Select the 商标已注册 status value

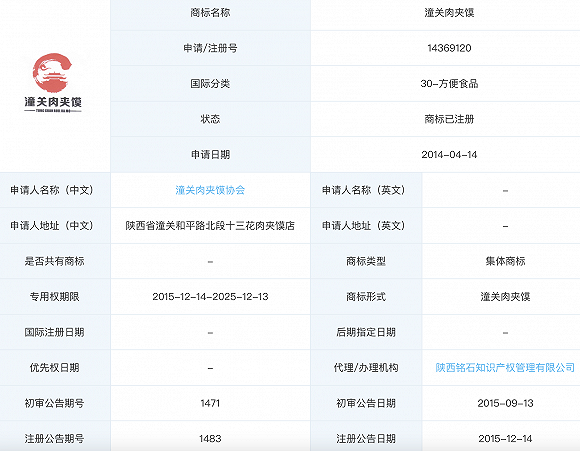[449, 119]
